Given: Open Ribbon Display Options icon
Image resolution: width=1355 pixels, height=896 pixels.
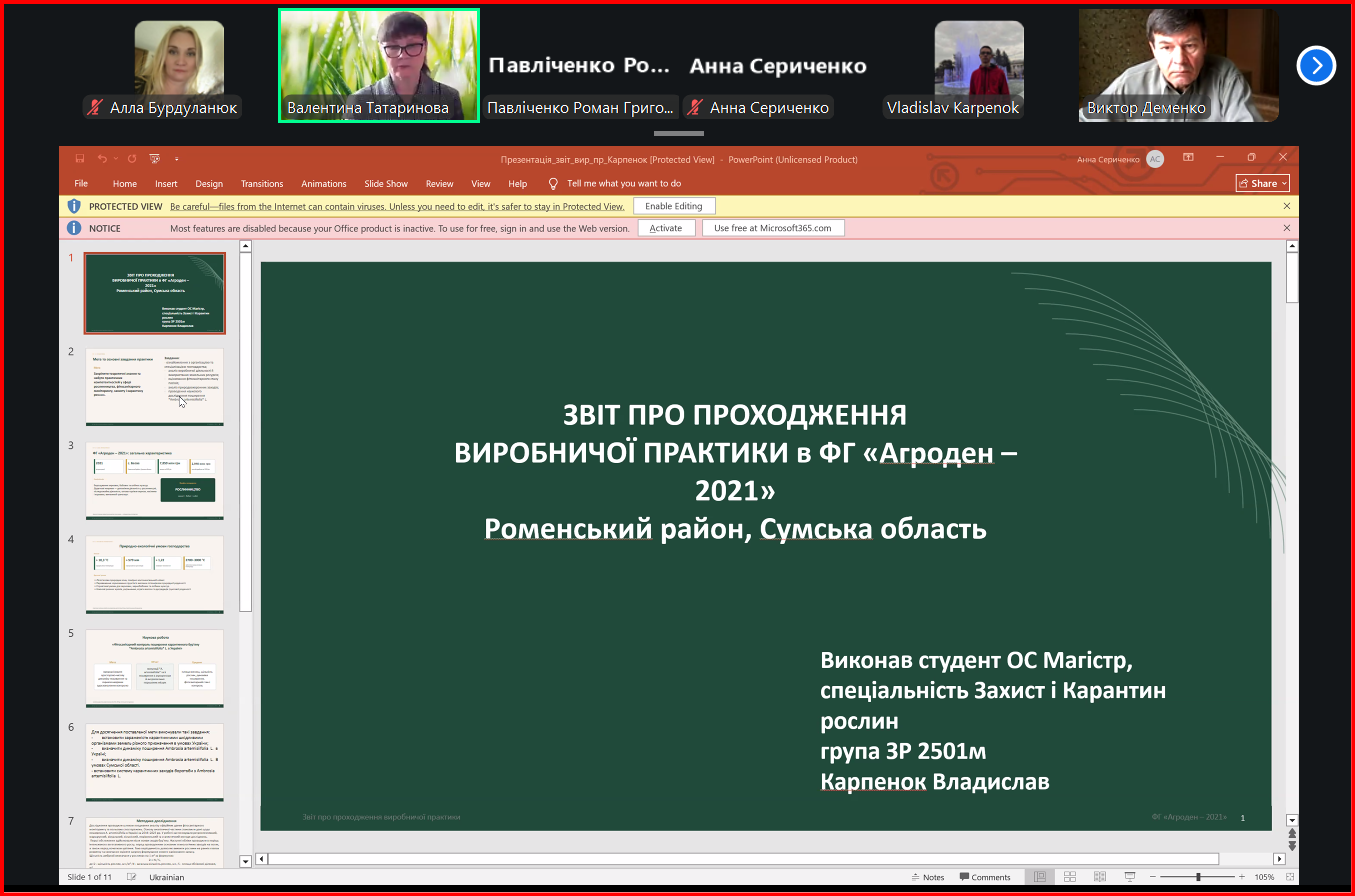Looking at the screenshot, I should pyautogui.click(x=1188, y=158).
